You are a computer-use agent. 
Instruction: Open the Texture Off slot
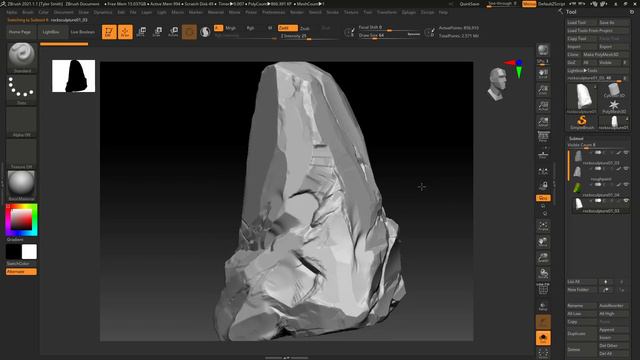coord(22,154)
